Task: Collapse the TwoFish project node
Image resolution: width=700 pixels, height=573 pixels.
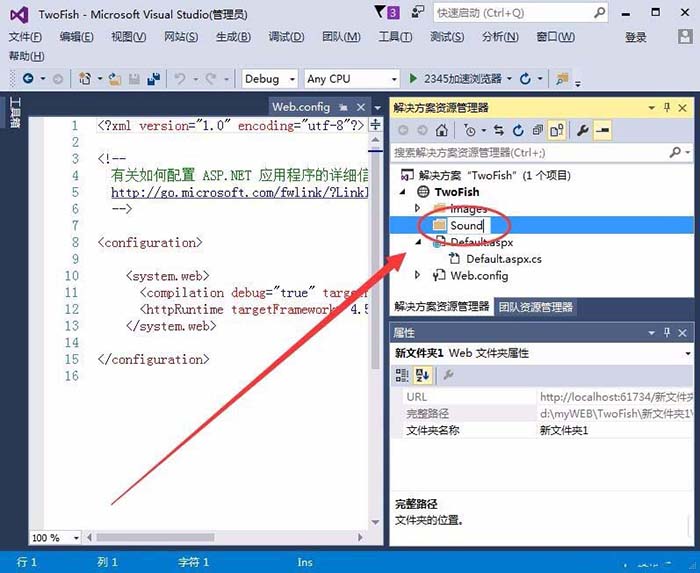Action: coord(403,192)
